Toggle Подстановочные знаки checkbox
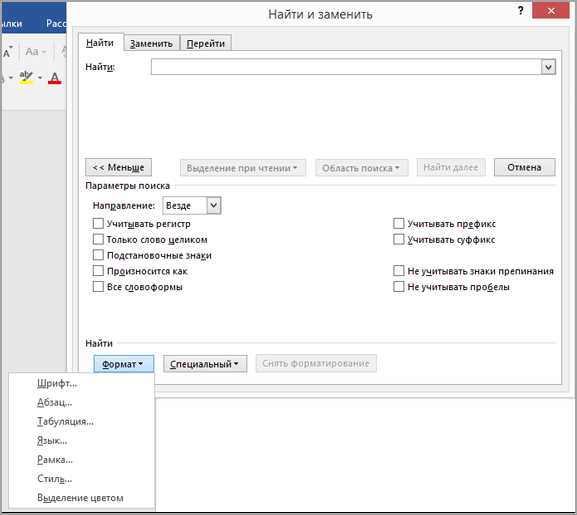577x515 pixels. (98, 255)
